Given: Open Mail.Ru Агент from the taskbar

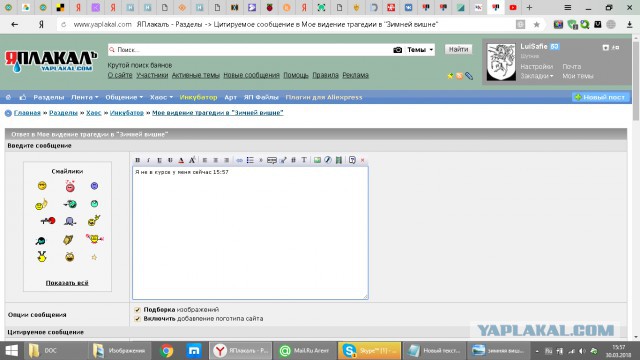Looking at the screenshot, I should coord(305,351).
